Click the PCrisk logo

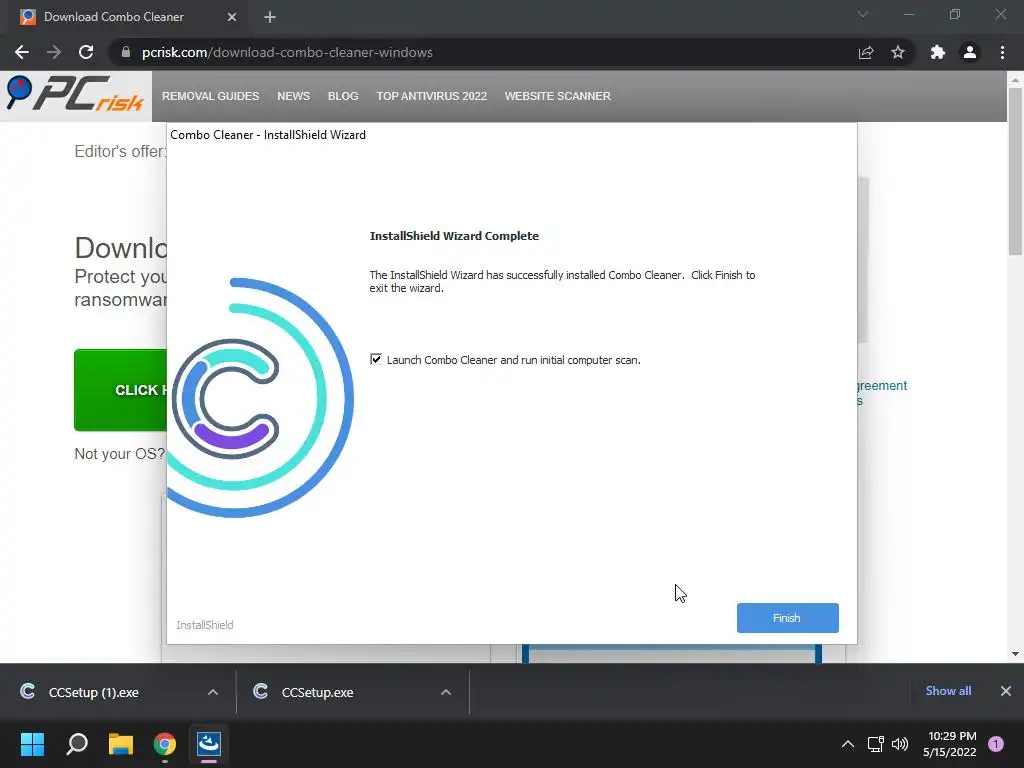[75, 95]
